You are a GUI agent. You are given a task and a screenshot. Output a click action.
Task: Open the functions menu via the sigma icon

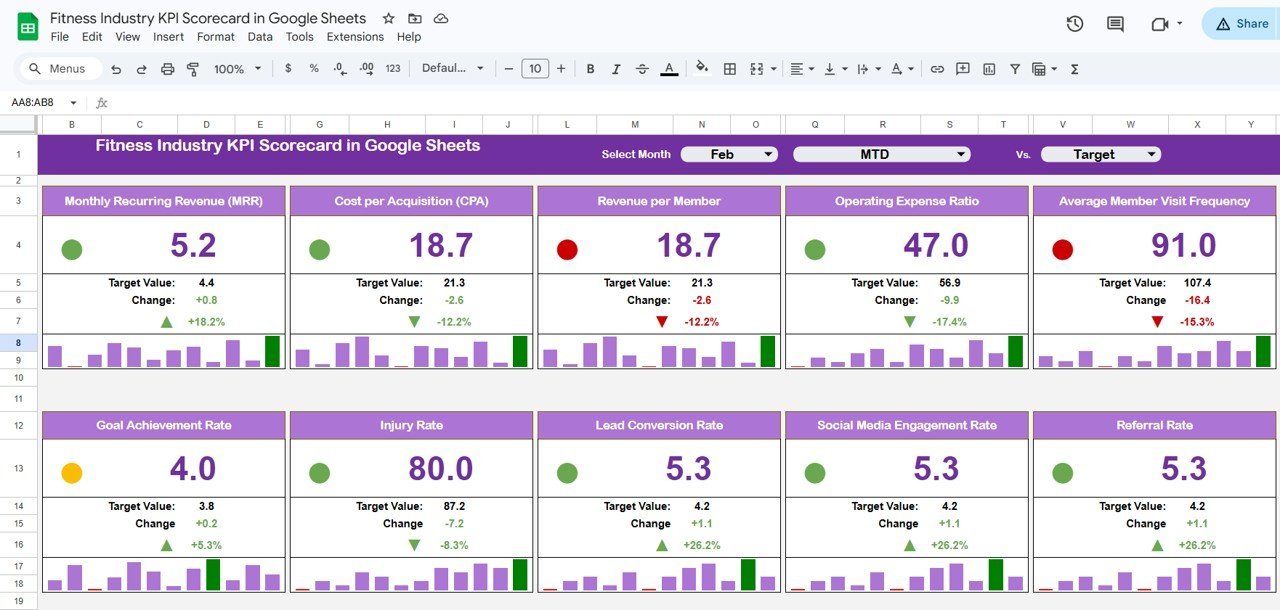pos(1074,68)
